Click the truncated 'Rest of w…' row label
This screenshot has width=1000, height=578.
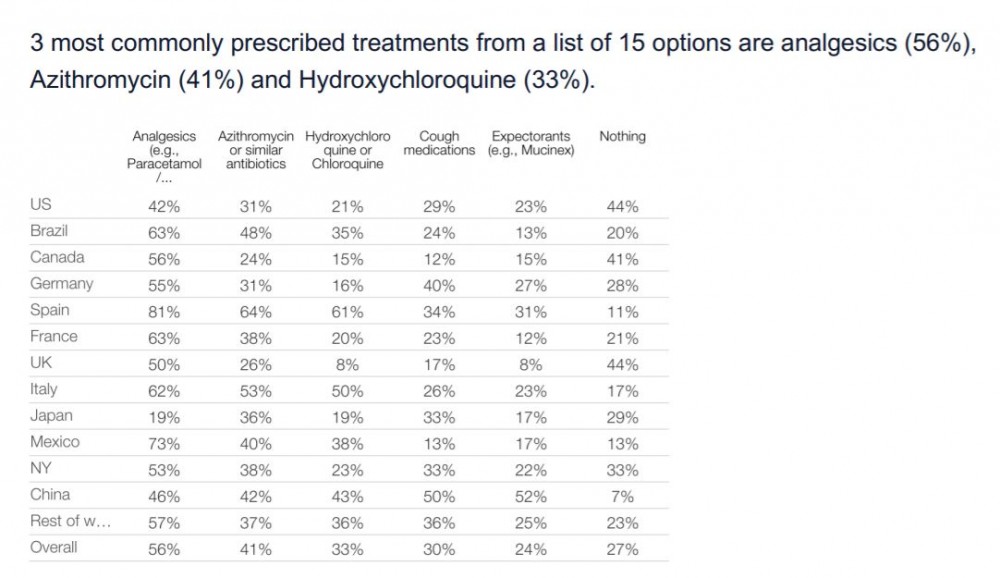(69, 521)
